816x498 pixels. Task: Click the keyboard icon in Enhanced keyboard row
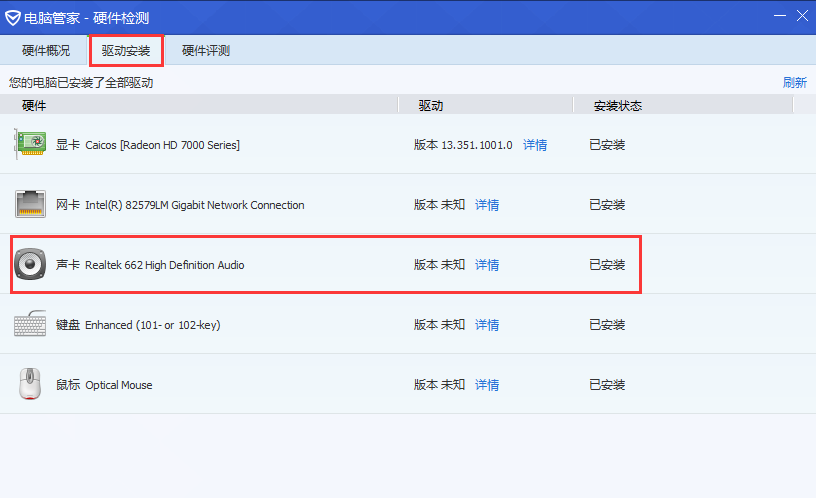point(30,324)
